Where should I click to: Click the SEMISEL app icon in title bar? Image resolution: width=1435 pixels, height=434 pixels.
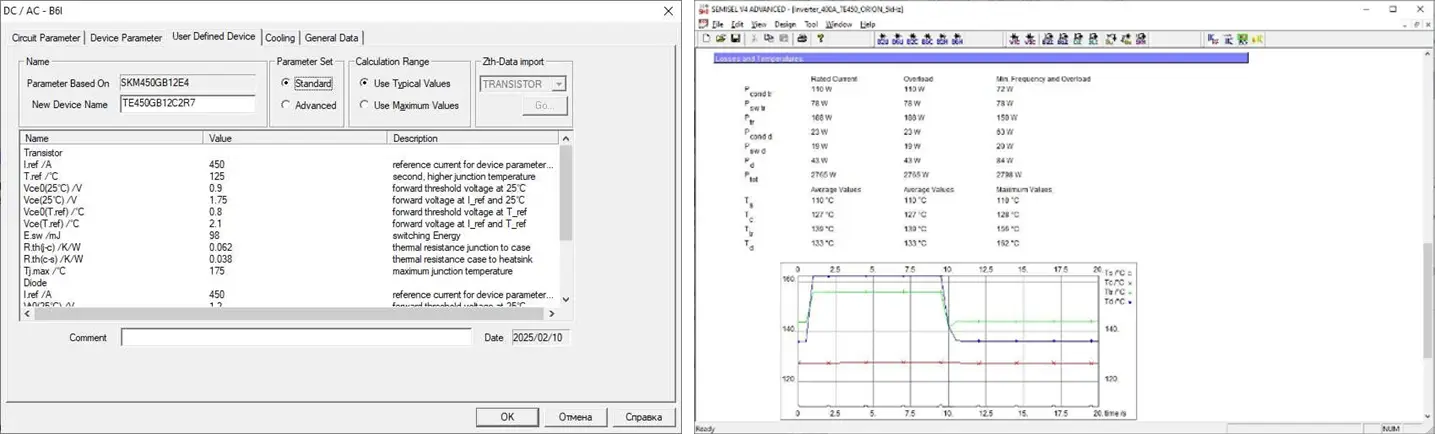[704, 9]
